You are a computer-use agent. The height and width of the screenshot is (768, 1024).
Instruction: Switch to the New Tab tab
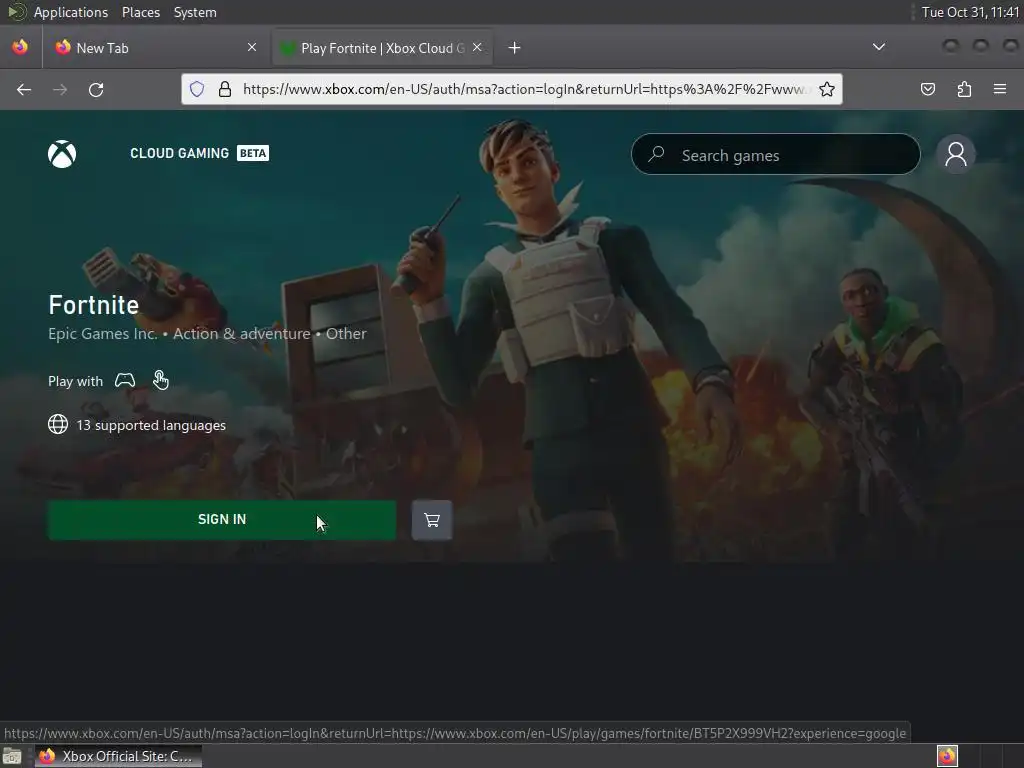155,48
